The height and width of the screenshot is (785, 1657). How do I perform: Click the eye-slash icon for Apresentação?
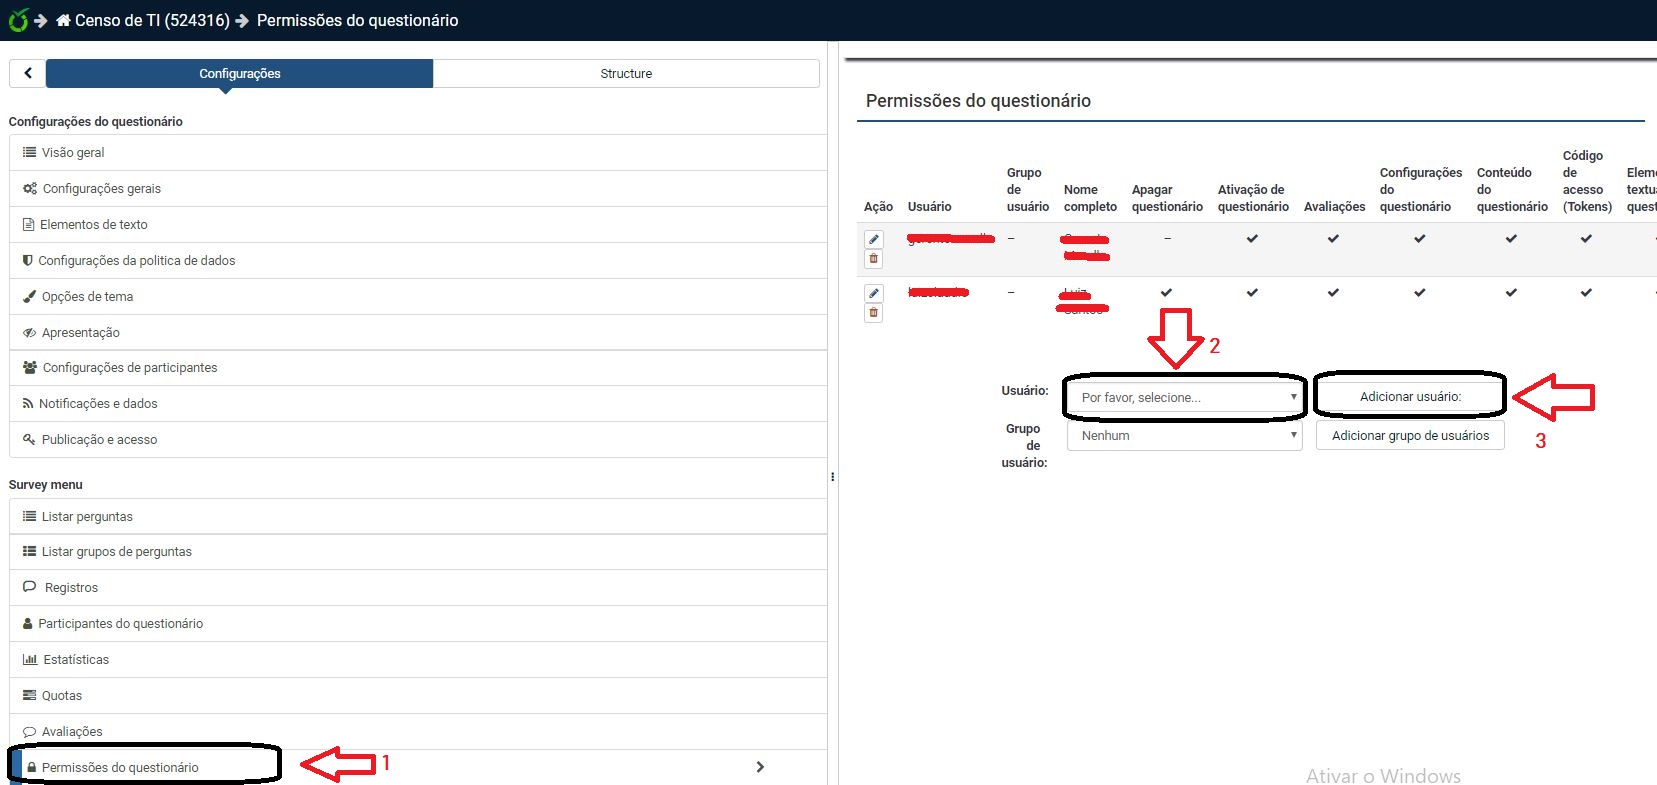click(30, 332)
